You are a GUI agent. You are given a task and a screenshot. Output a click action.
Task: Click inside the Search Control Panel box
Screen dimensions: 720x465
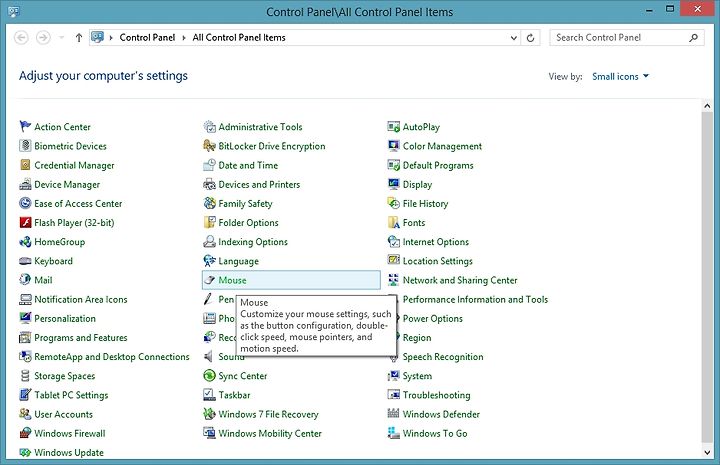[627, 38]
